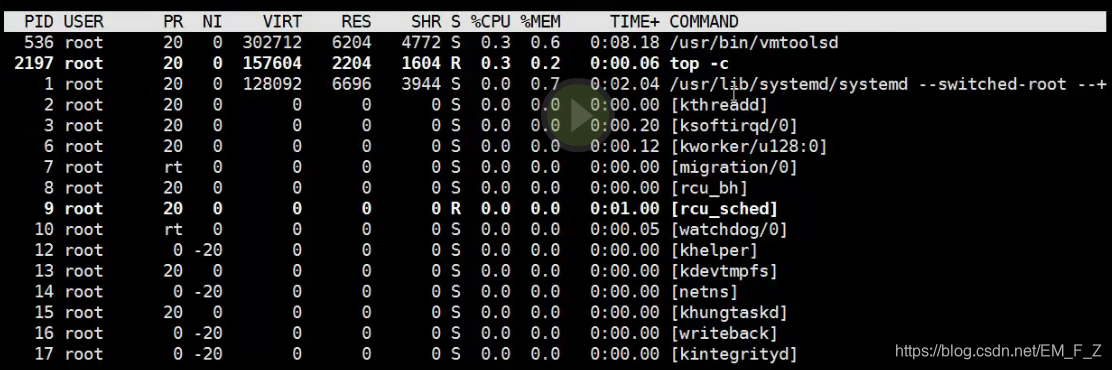Click the VIRT column header
This screenshot has width=1112, height=370.
pyautogui.click(x=282, y=22)
